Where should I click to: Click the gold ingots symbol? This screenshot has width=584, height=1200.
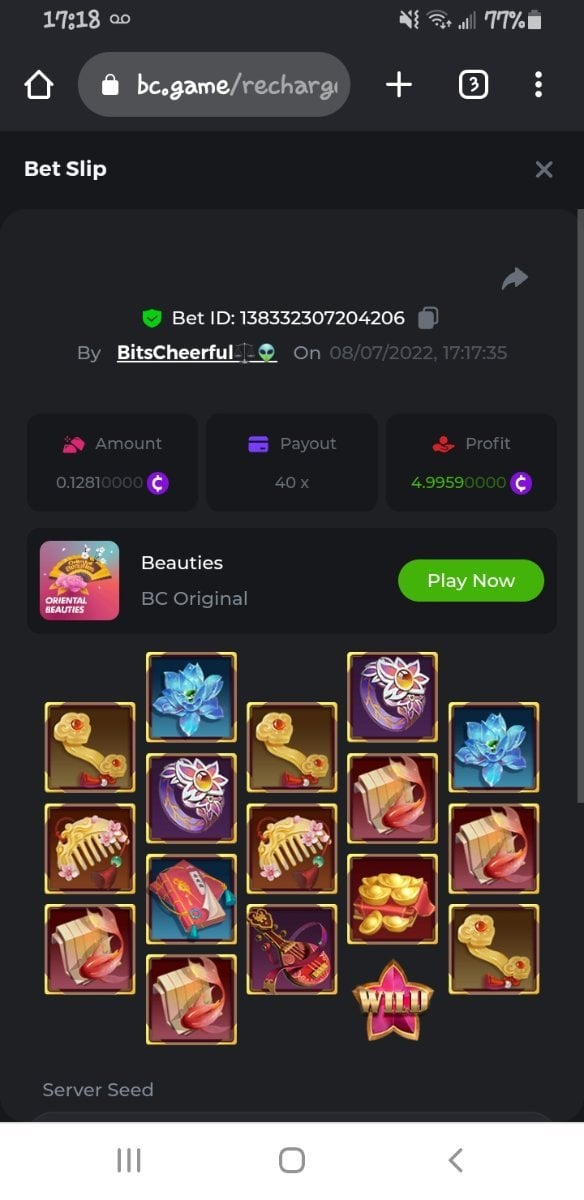coord(392,899)
